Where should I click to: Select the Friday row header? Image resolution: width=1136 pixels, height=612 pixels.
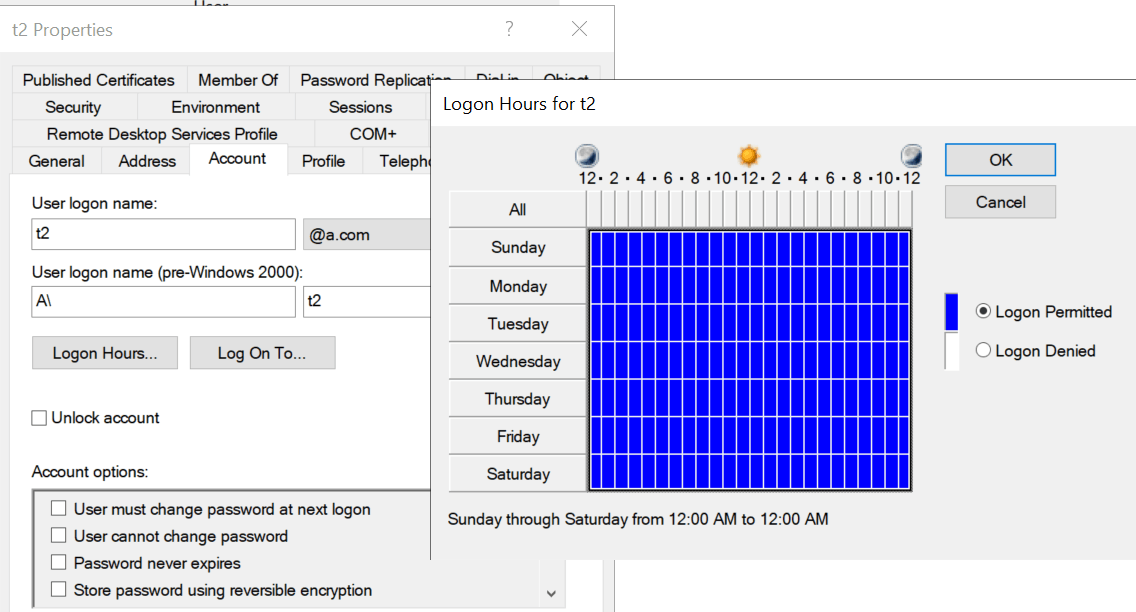coord(517,437)
